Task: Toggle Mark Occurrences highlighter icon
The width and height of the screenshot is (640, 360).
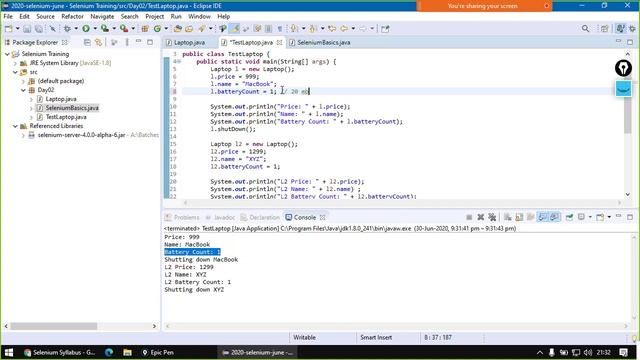Action: coord(235,29)
